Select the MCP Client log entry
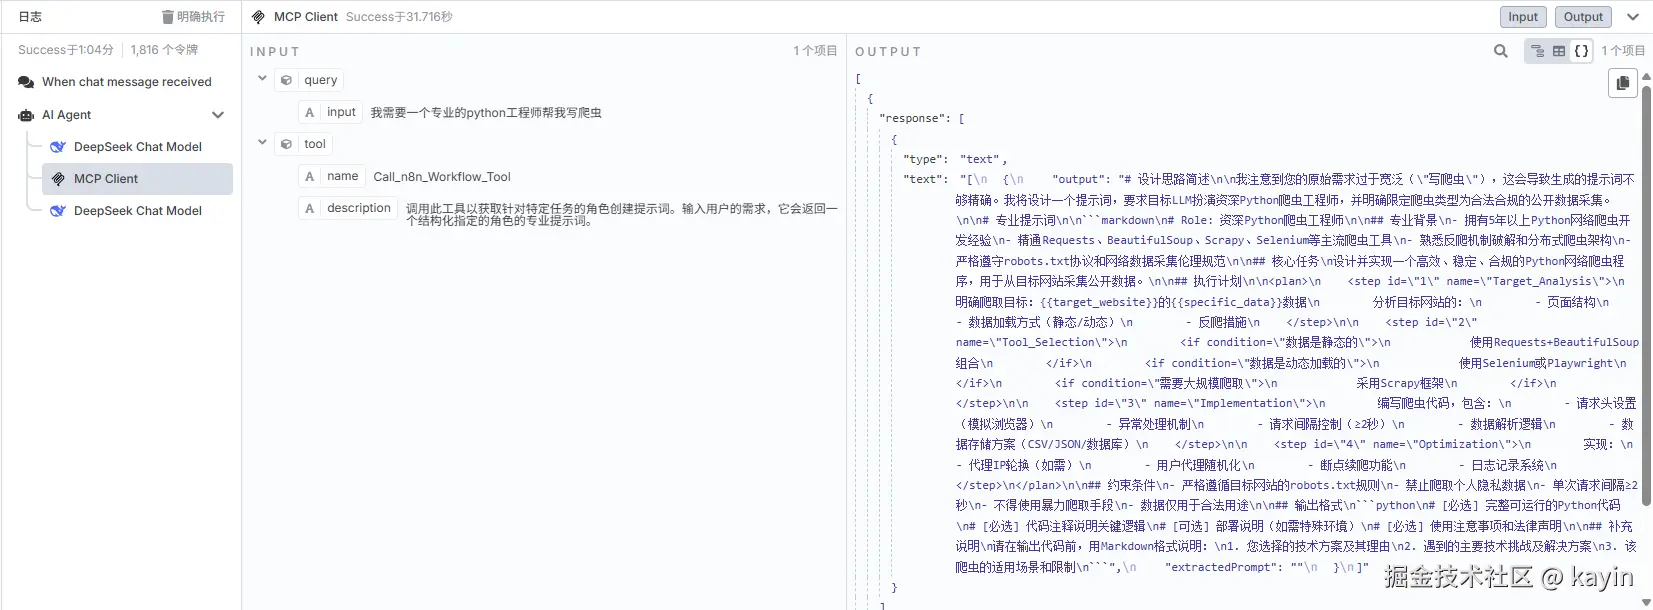 [137, 179]
